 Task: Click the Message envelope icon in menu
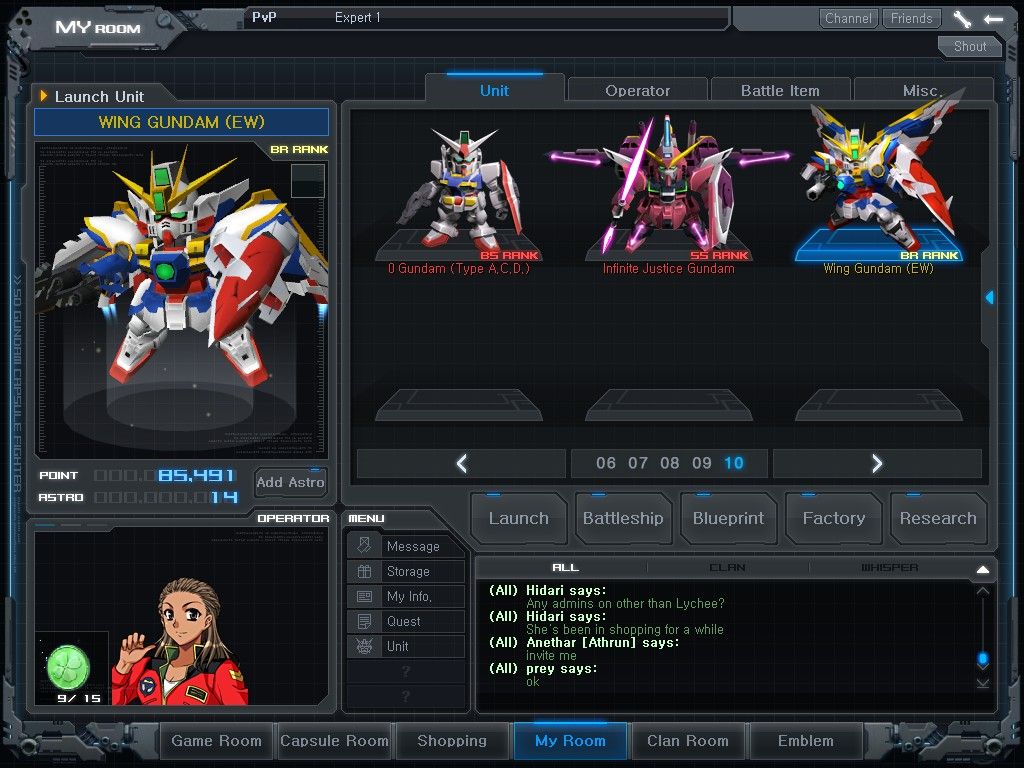364,545
